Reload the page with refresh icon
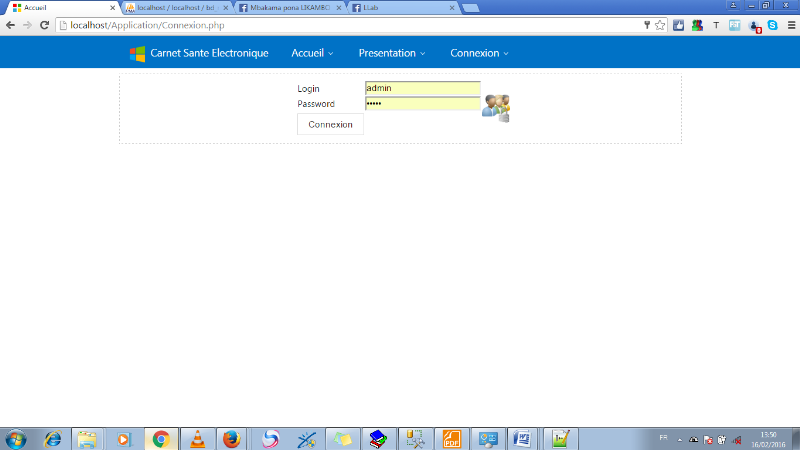Screen dimensions: 800x450 [x=44, y=25]
